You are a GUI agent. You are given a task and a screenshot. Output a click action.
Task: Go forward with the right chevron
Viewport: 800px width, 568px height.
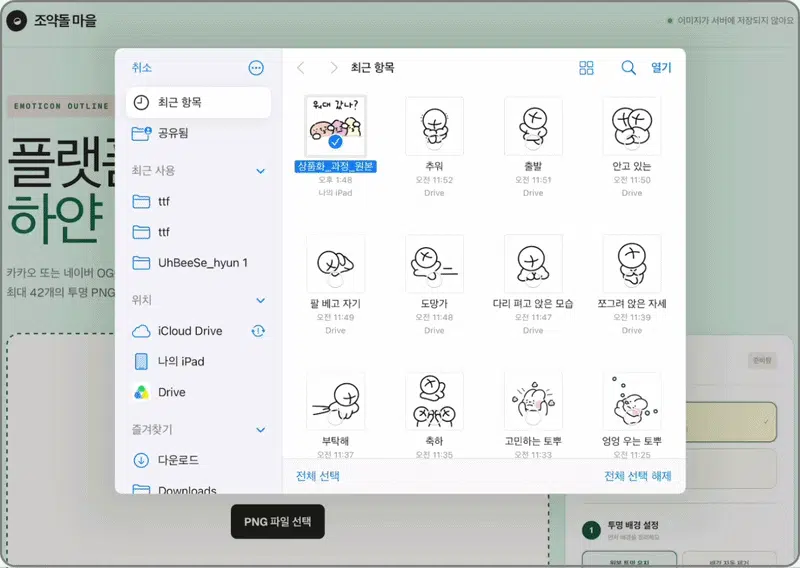(x=333, y=68)
